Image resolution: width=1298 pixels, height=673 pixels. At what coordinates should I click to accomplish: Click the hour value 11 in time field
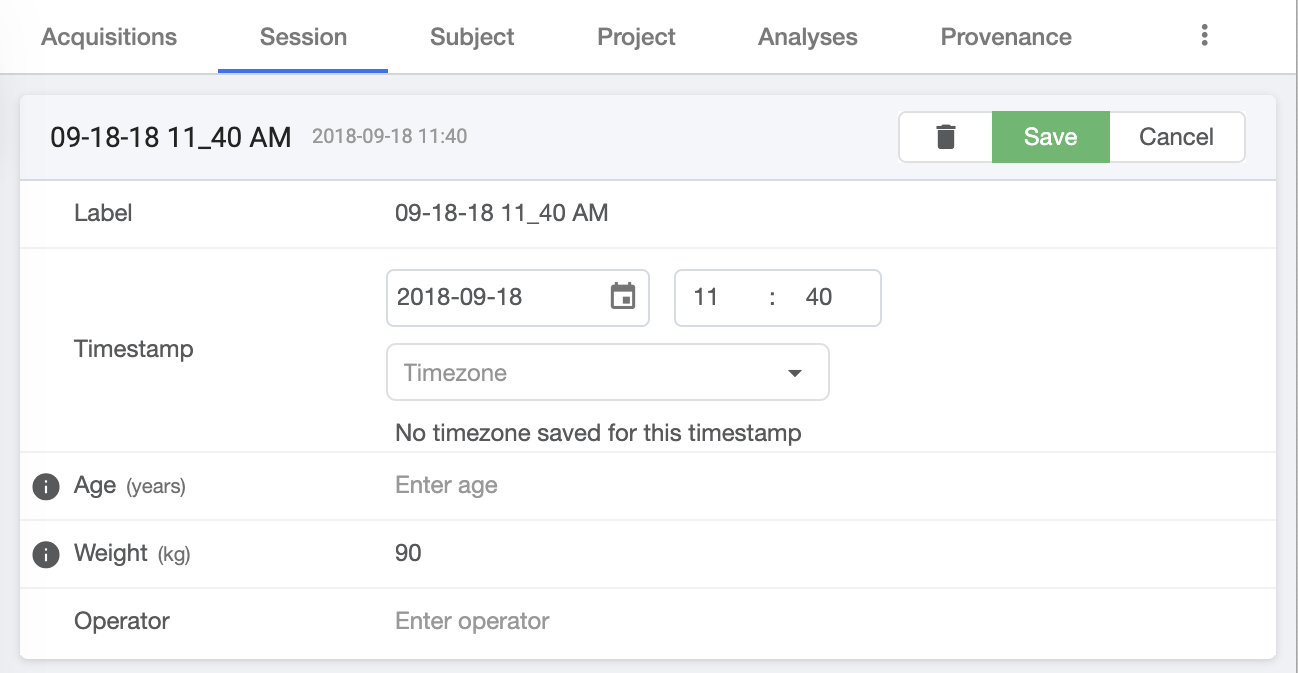pyautogui.click(x=706, y=297)
